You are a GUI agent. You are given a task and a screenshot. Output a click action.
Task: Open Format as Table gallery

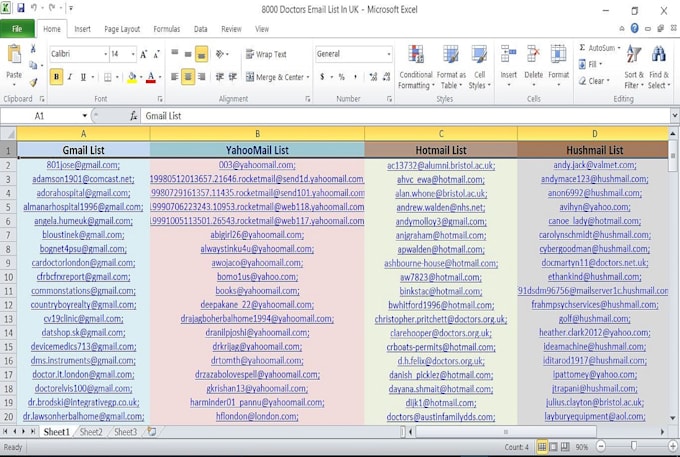[451, 67]
